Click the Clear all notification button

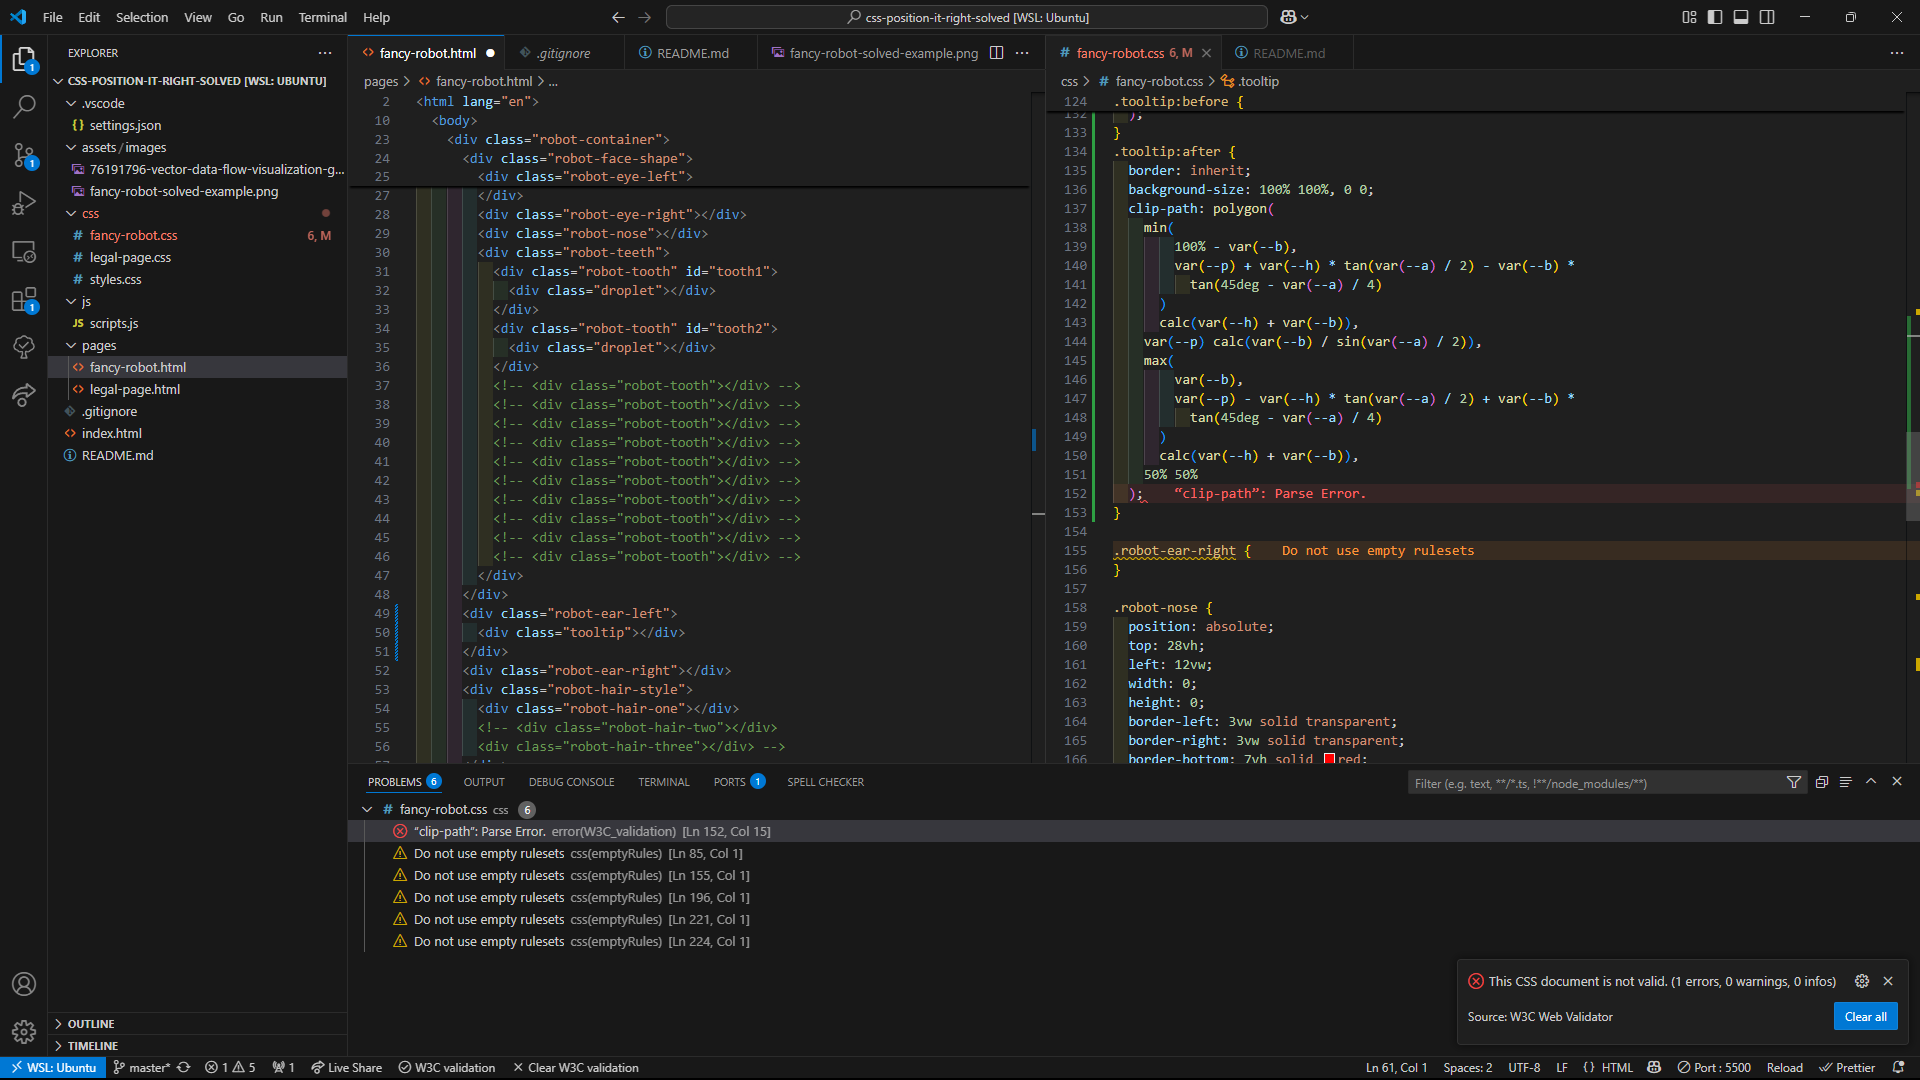coord(1865,1016)
